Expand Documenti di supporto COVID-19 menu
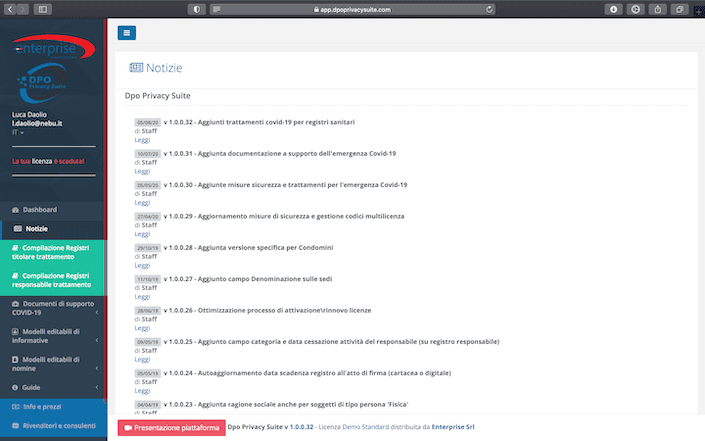 53,308
